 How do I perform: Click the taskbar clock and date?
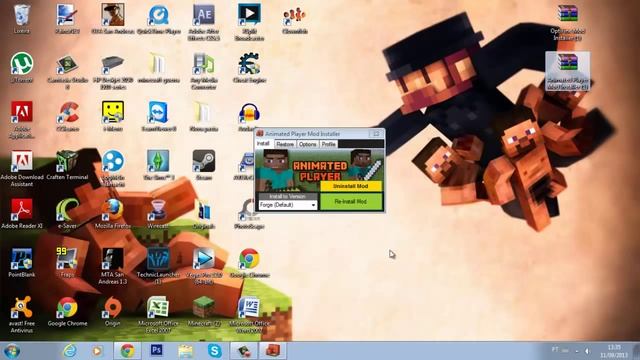click(x=614, y=351)
